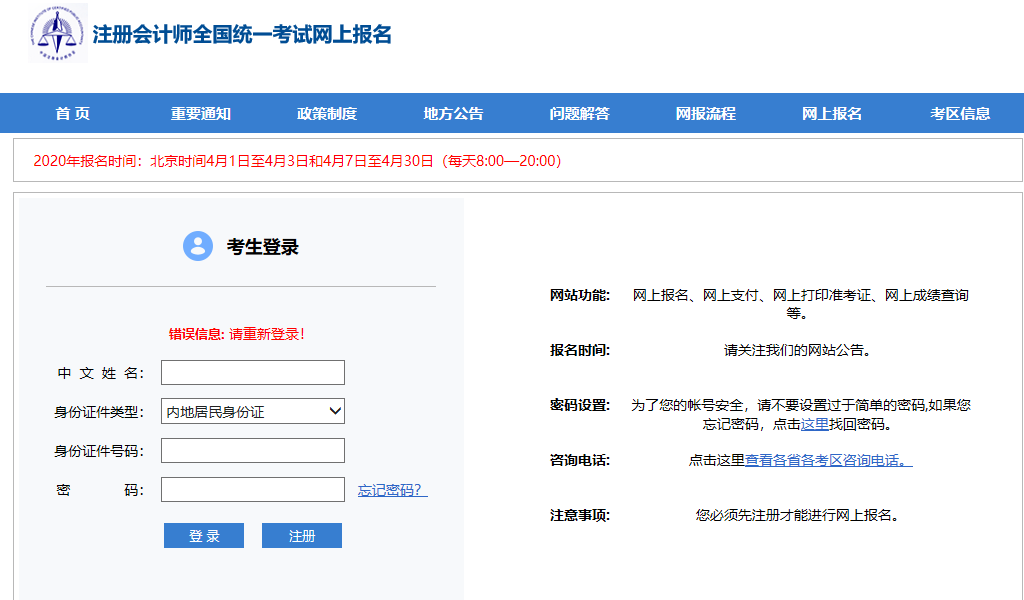Viewport: 1024px width, 600px height.
Task: Click the 身份证件号码 text box
Action: [253, 451]
